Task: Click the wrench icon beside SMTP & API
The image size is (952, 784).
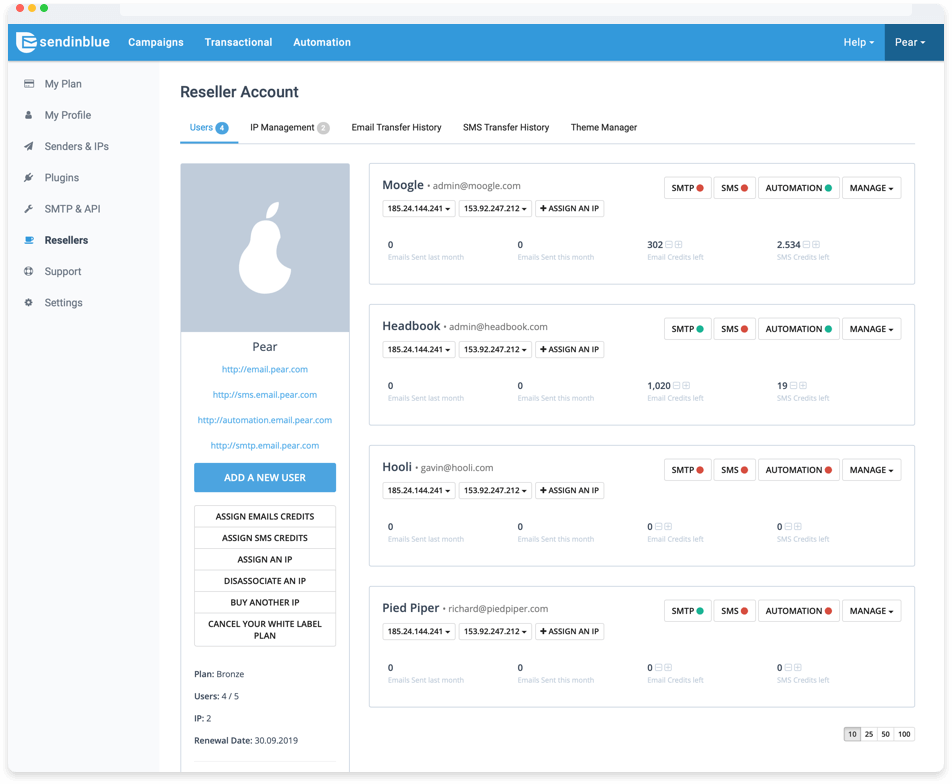Action: pyautogui.click(x=29, y=209)
